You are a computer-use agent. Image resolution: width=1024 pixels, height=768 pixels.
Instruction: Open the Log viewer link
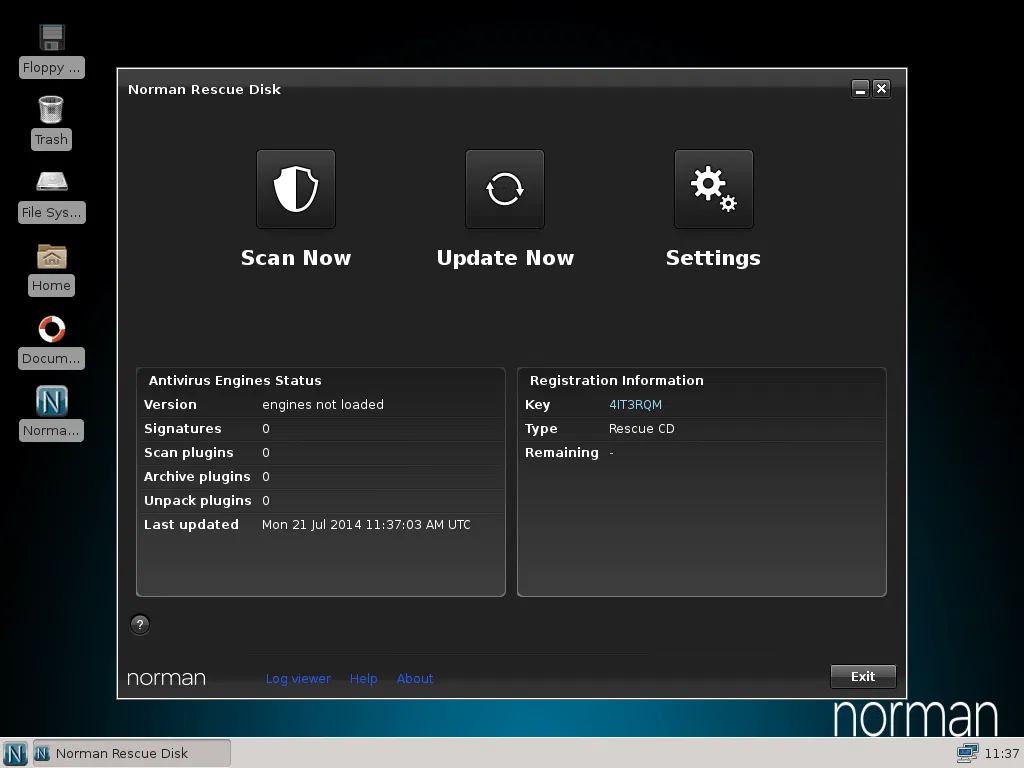(298, 679)
